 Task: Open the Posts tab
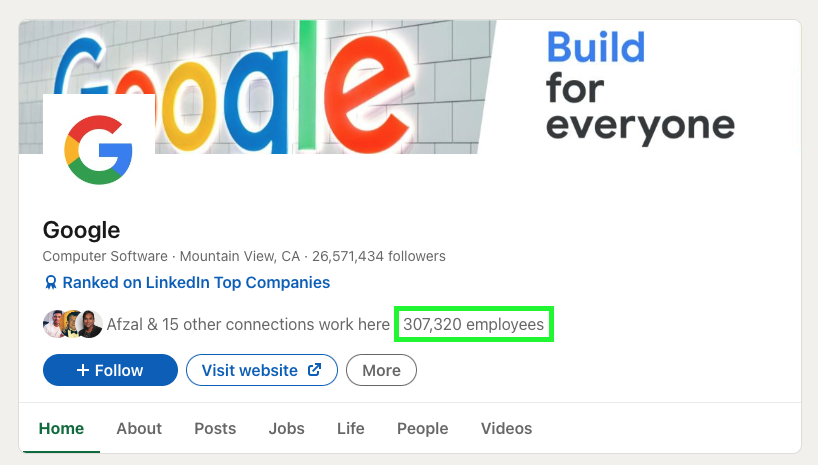[x=215, y=428]
